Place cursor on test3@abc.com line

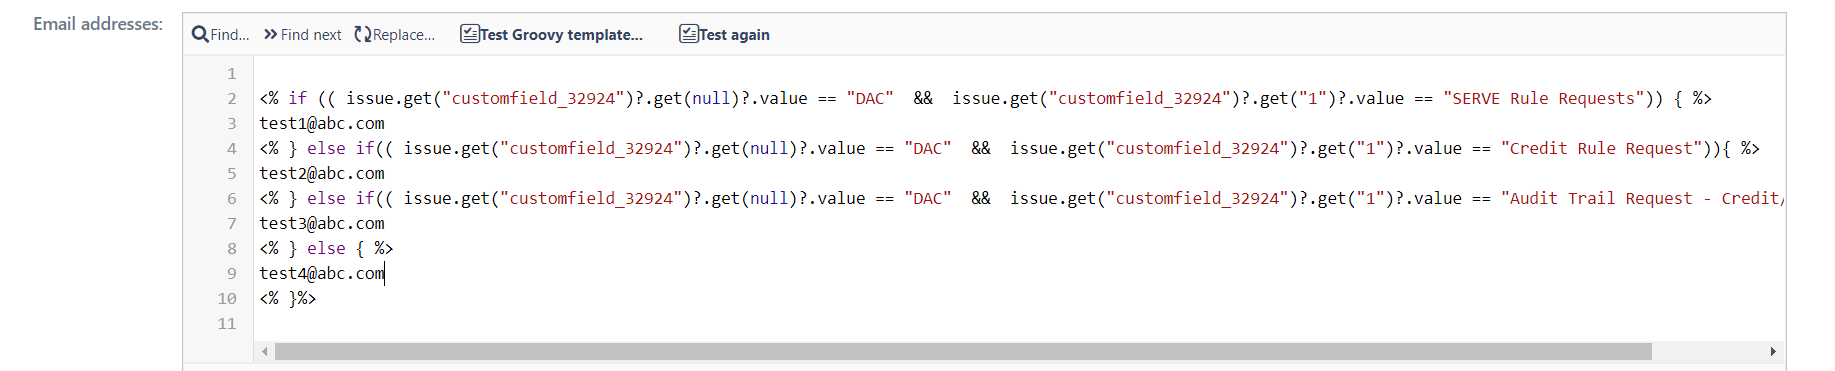tap(322, 223)
